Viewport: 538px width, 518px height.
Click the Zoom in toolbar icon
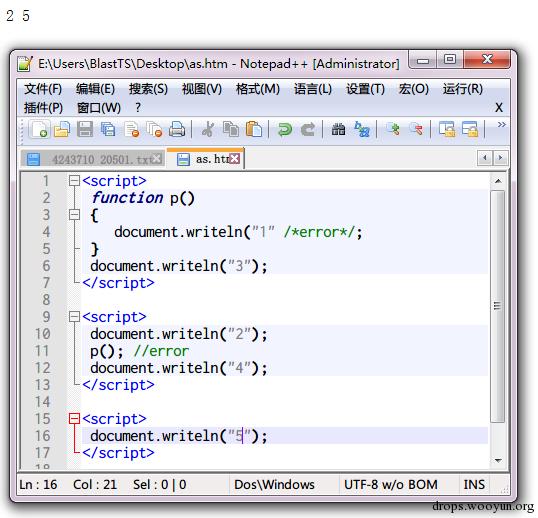tap(393, 130)
